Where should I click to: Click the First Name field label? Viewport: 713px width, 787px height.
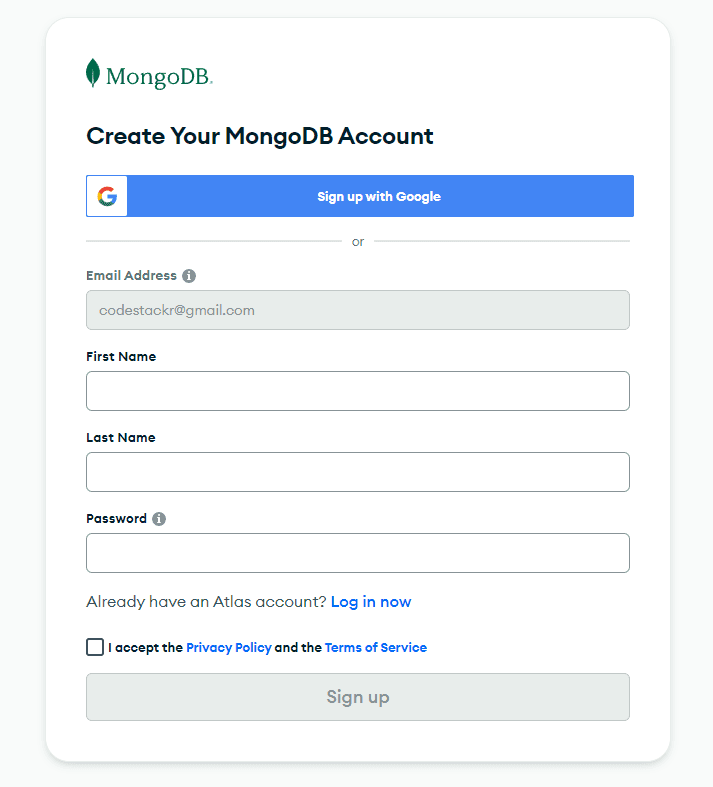121,357
